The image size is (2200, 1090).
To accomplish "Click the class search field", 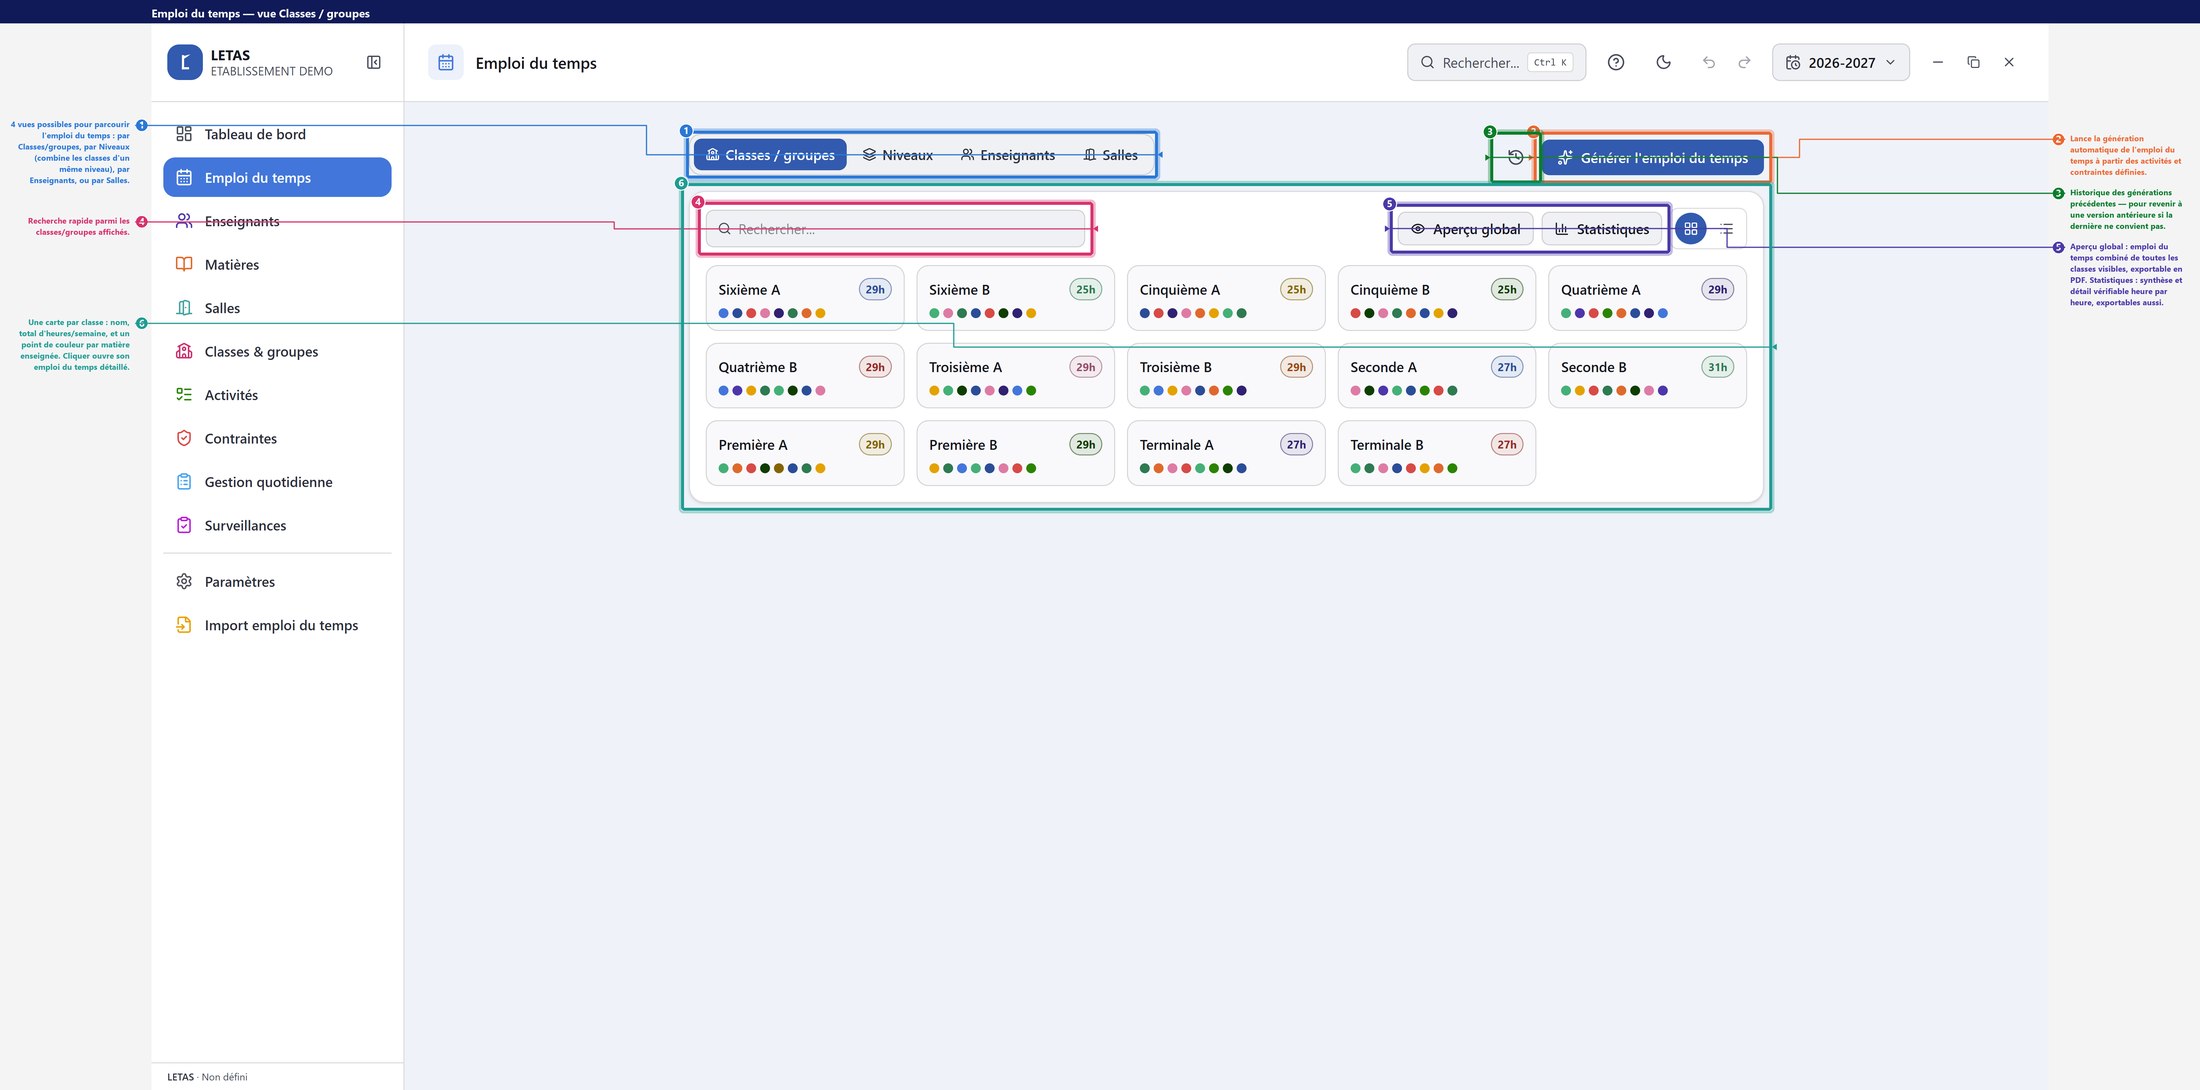I will [895, 229].
